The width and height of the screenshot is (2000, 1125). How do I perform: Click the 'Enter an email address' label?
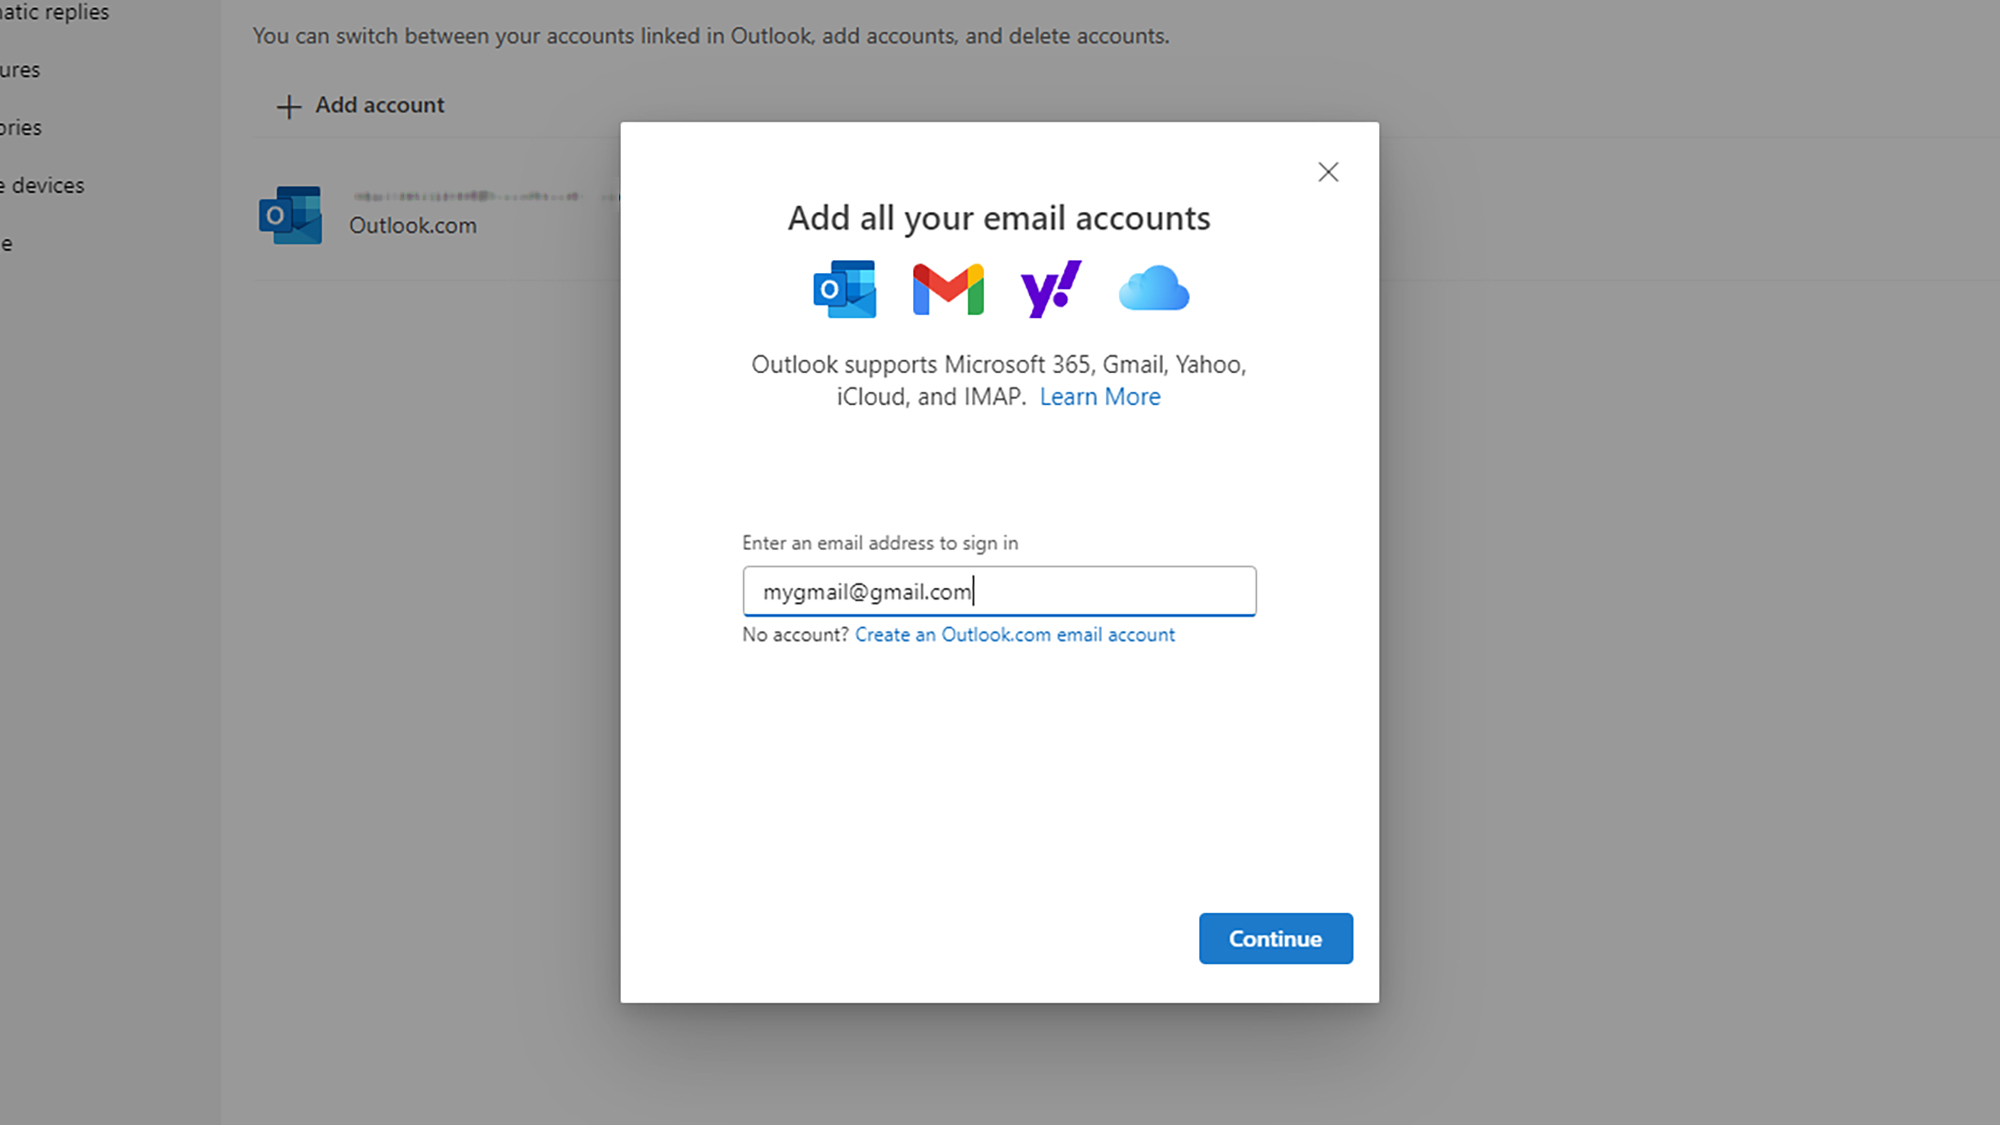[x=879, y=543]
